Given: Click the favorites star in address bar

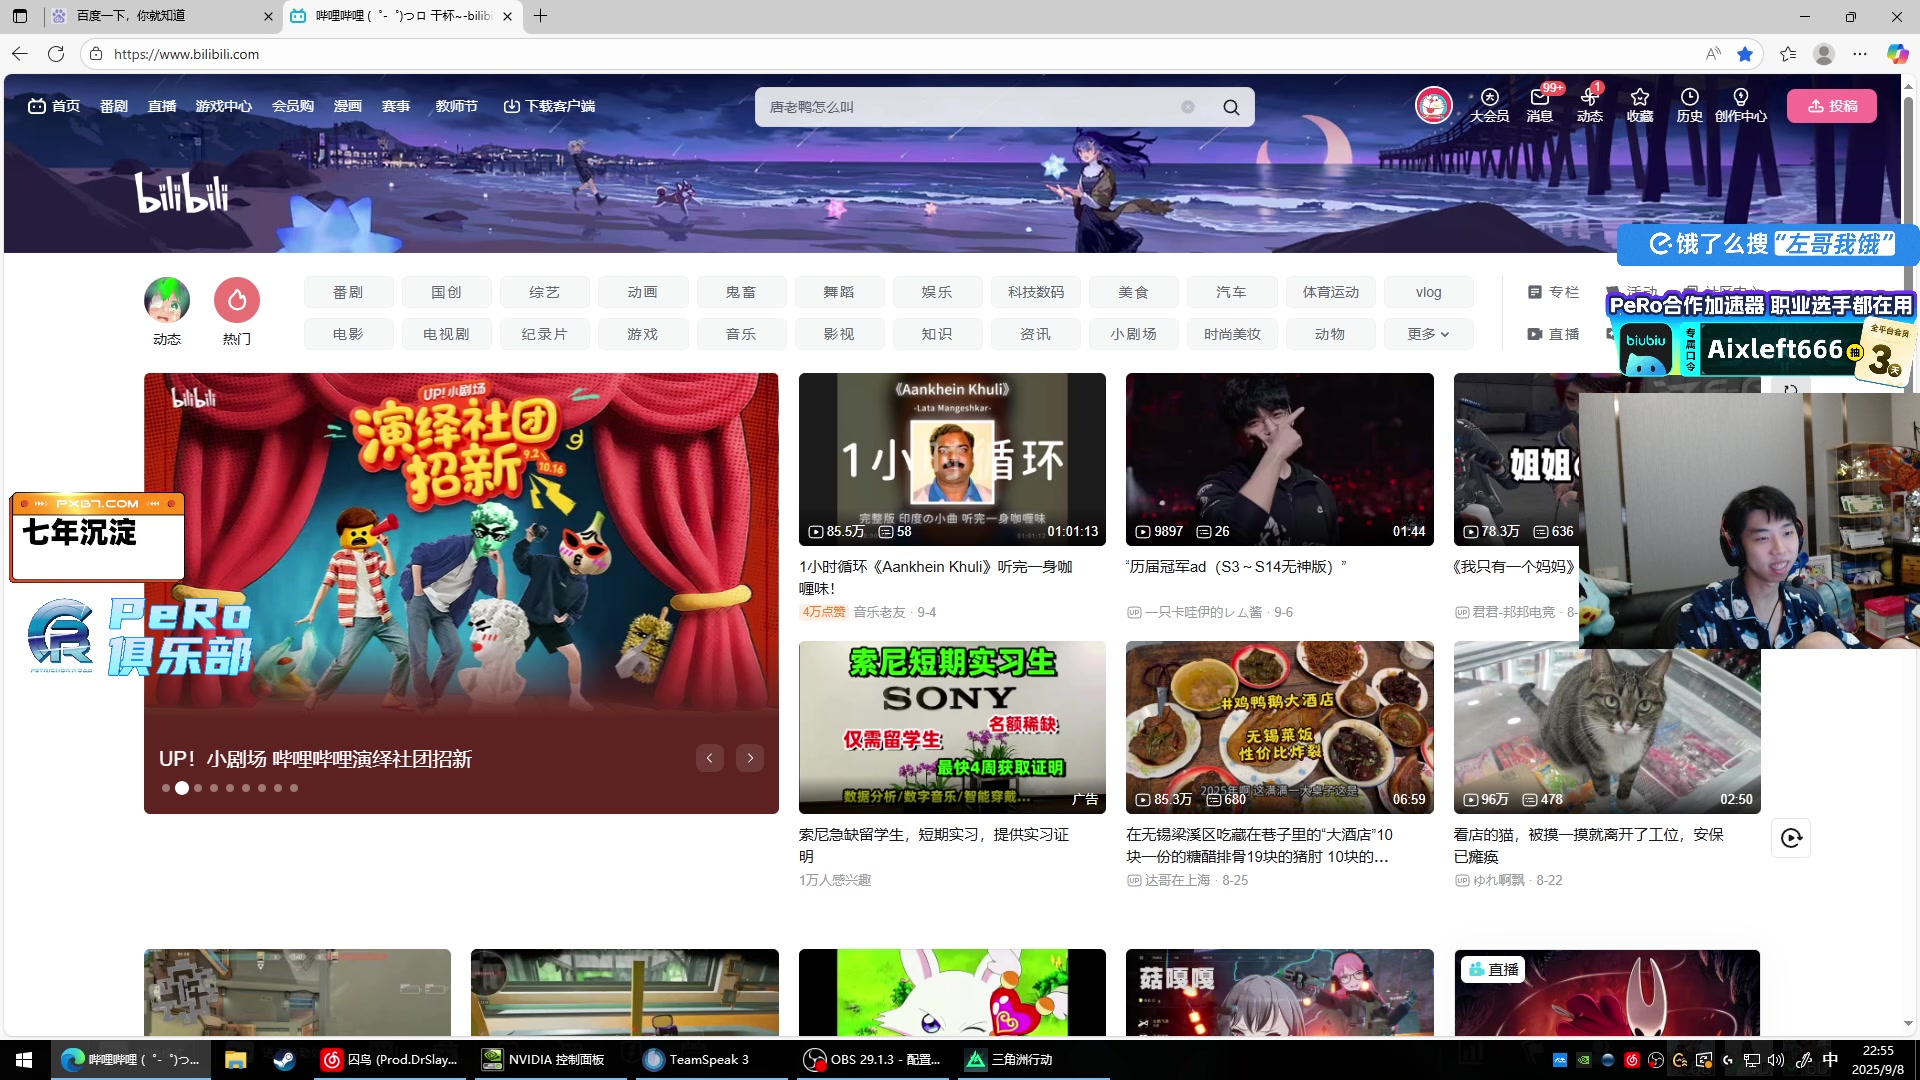Looking at the screenshot, I should pyautogui.click(x=1745, y=54).
